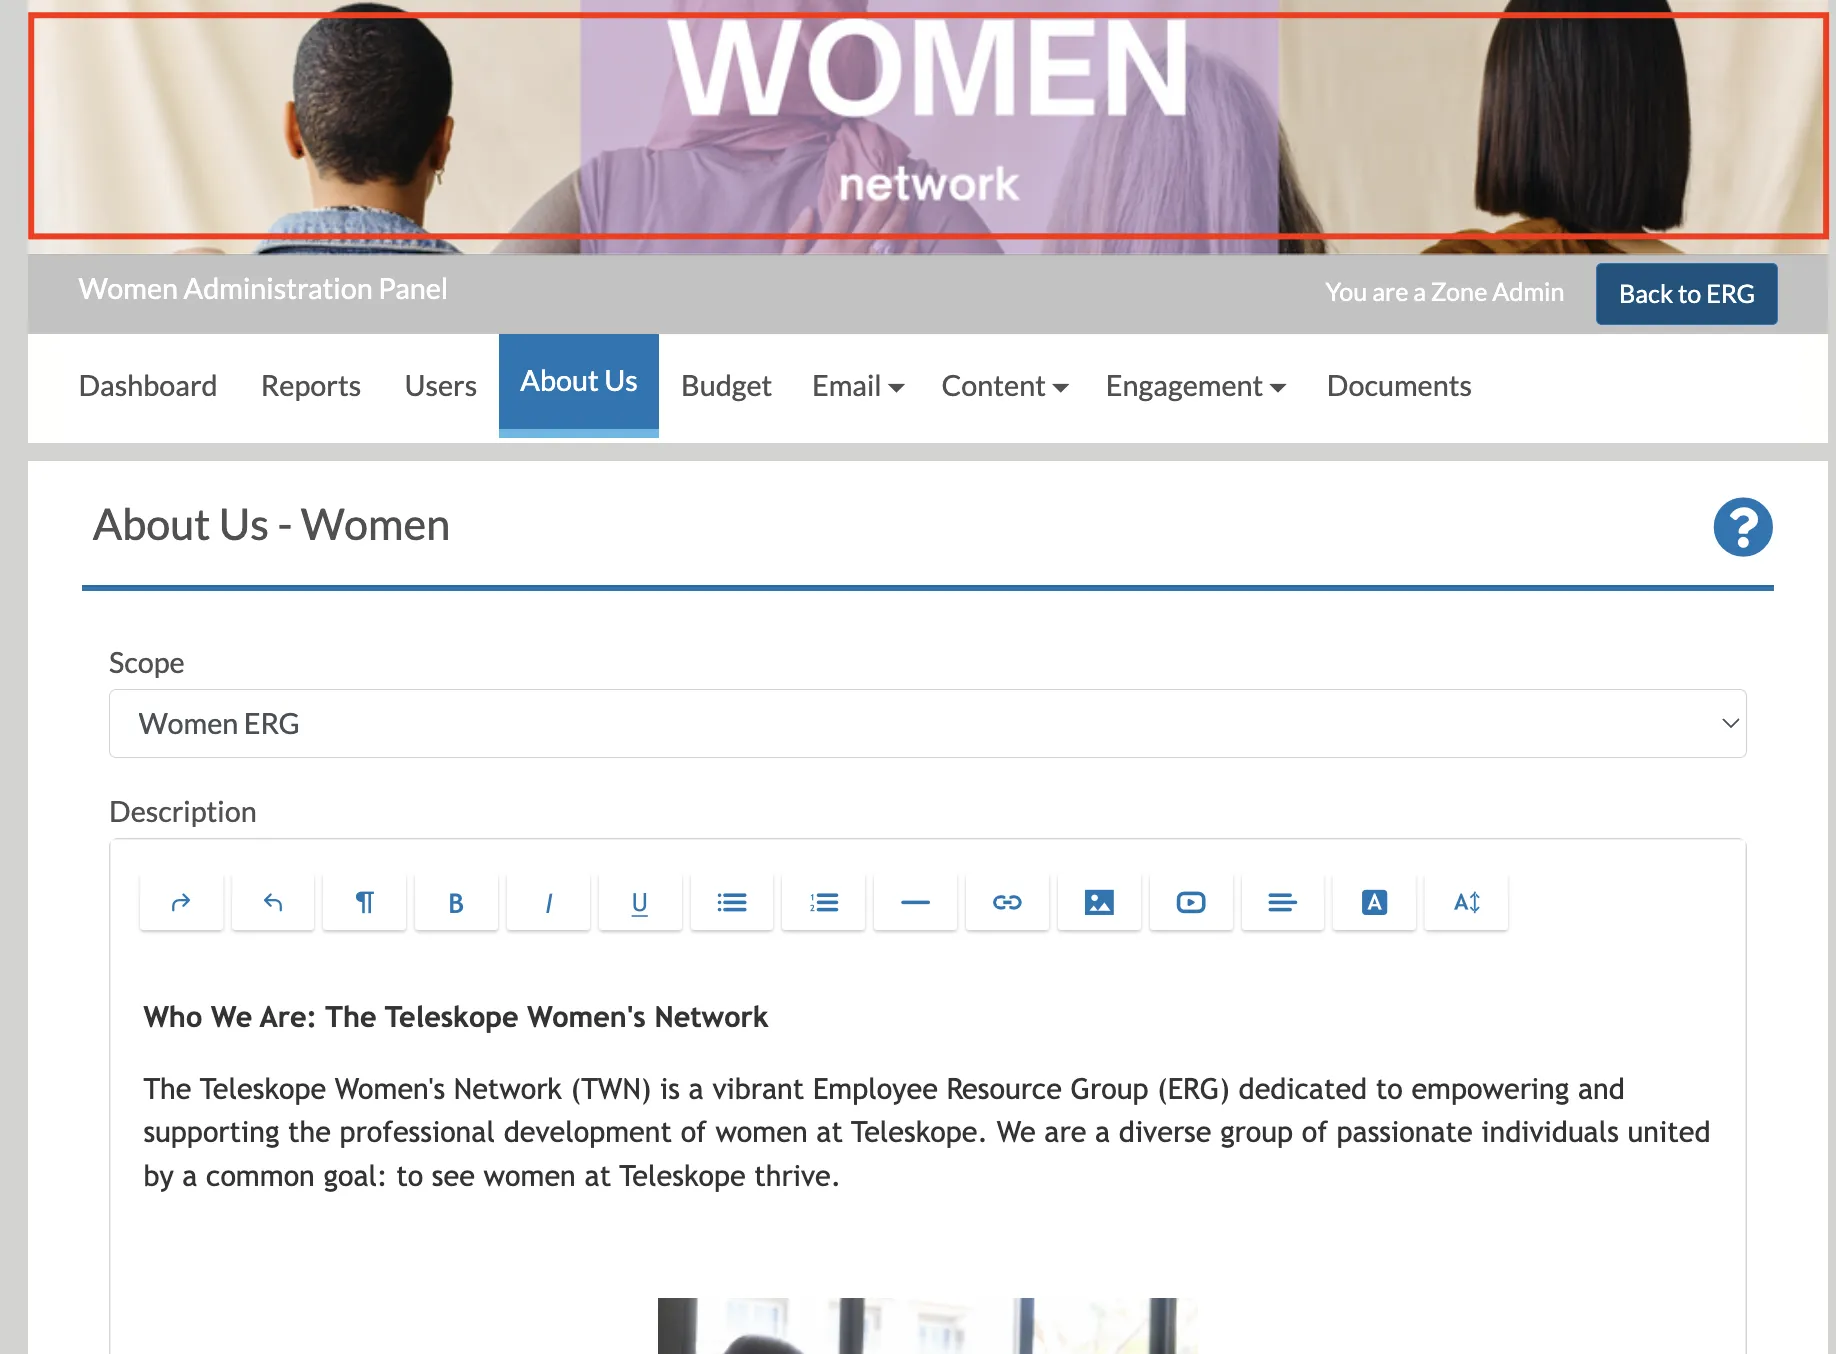
Task: Toggle bold formatting
Action: coord(456,902)
